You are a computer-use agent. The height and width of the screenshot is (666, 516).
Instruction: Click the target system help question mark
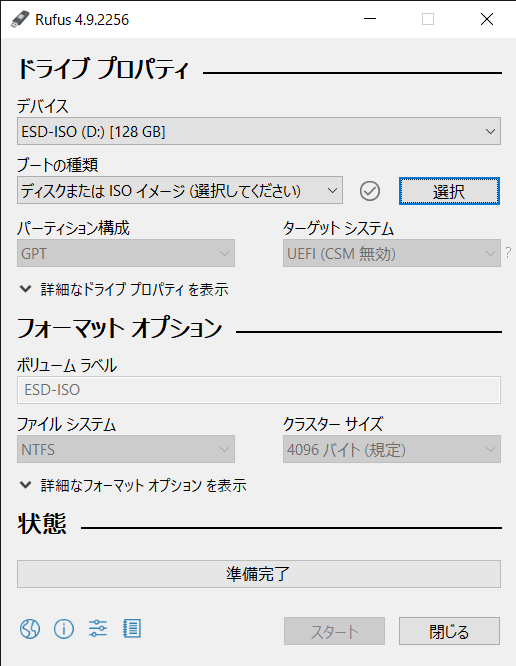[x=508, y=253]
